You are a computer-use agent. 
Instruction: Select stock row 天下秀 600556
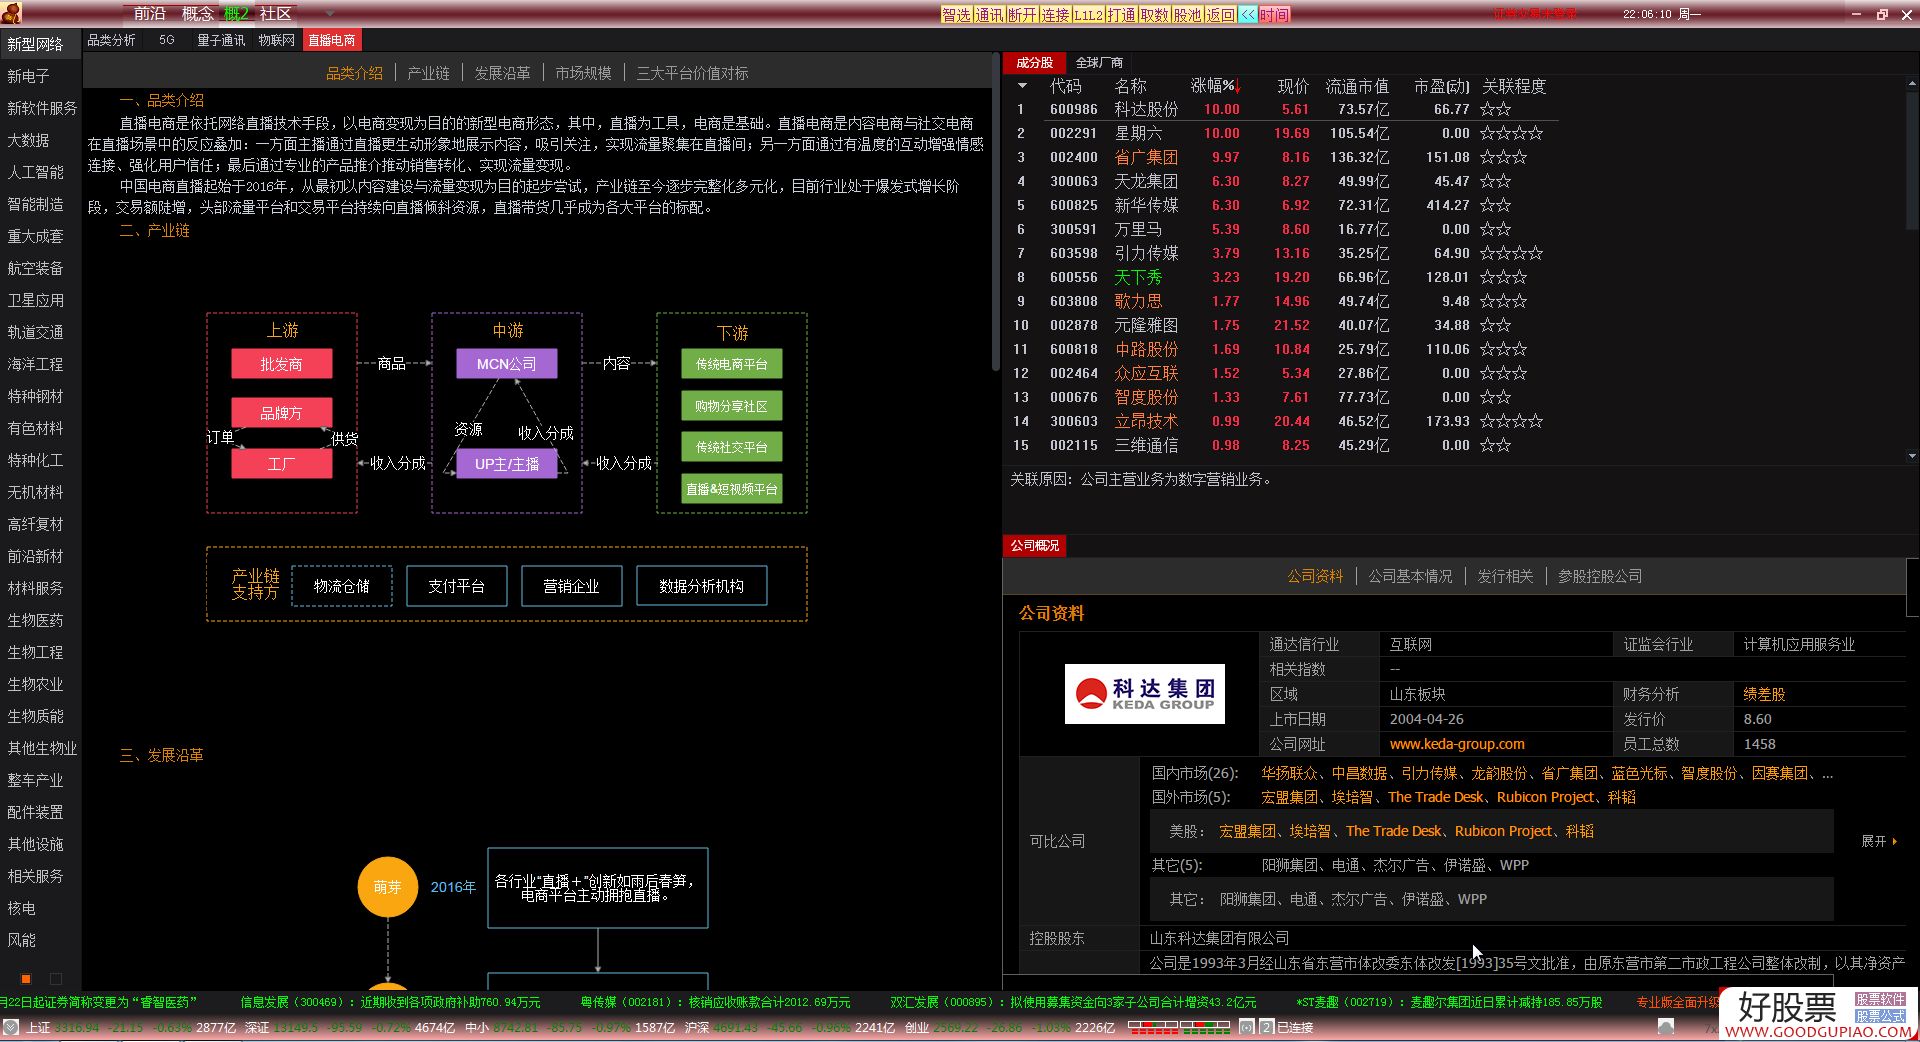click(1283, 277)
